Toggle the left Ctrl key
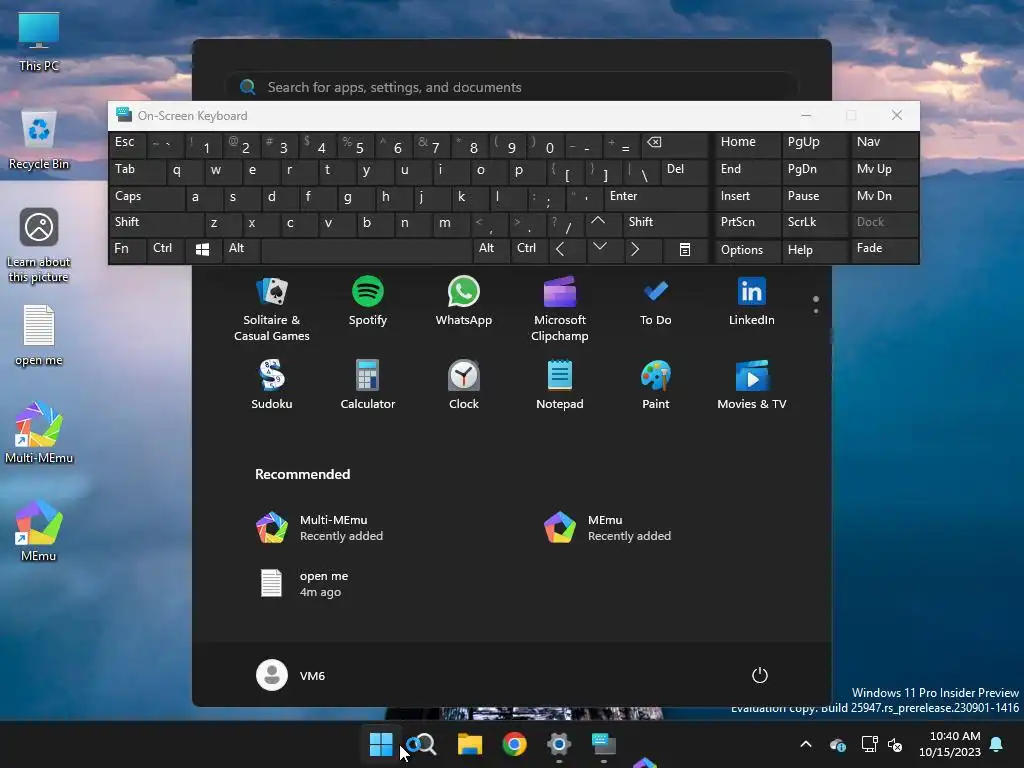Viewport: 1024px width, 768px height. 165,249
